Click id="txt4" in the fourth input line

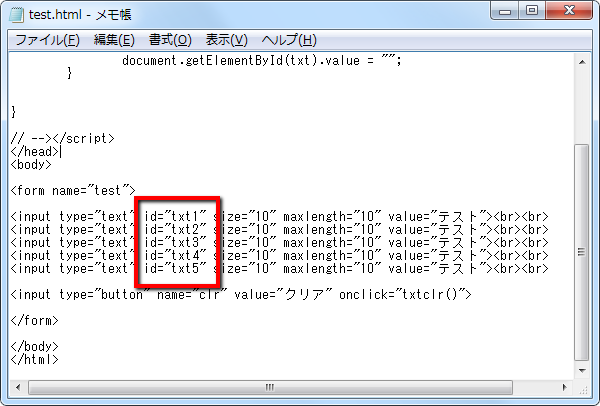175,256
